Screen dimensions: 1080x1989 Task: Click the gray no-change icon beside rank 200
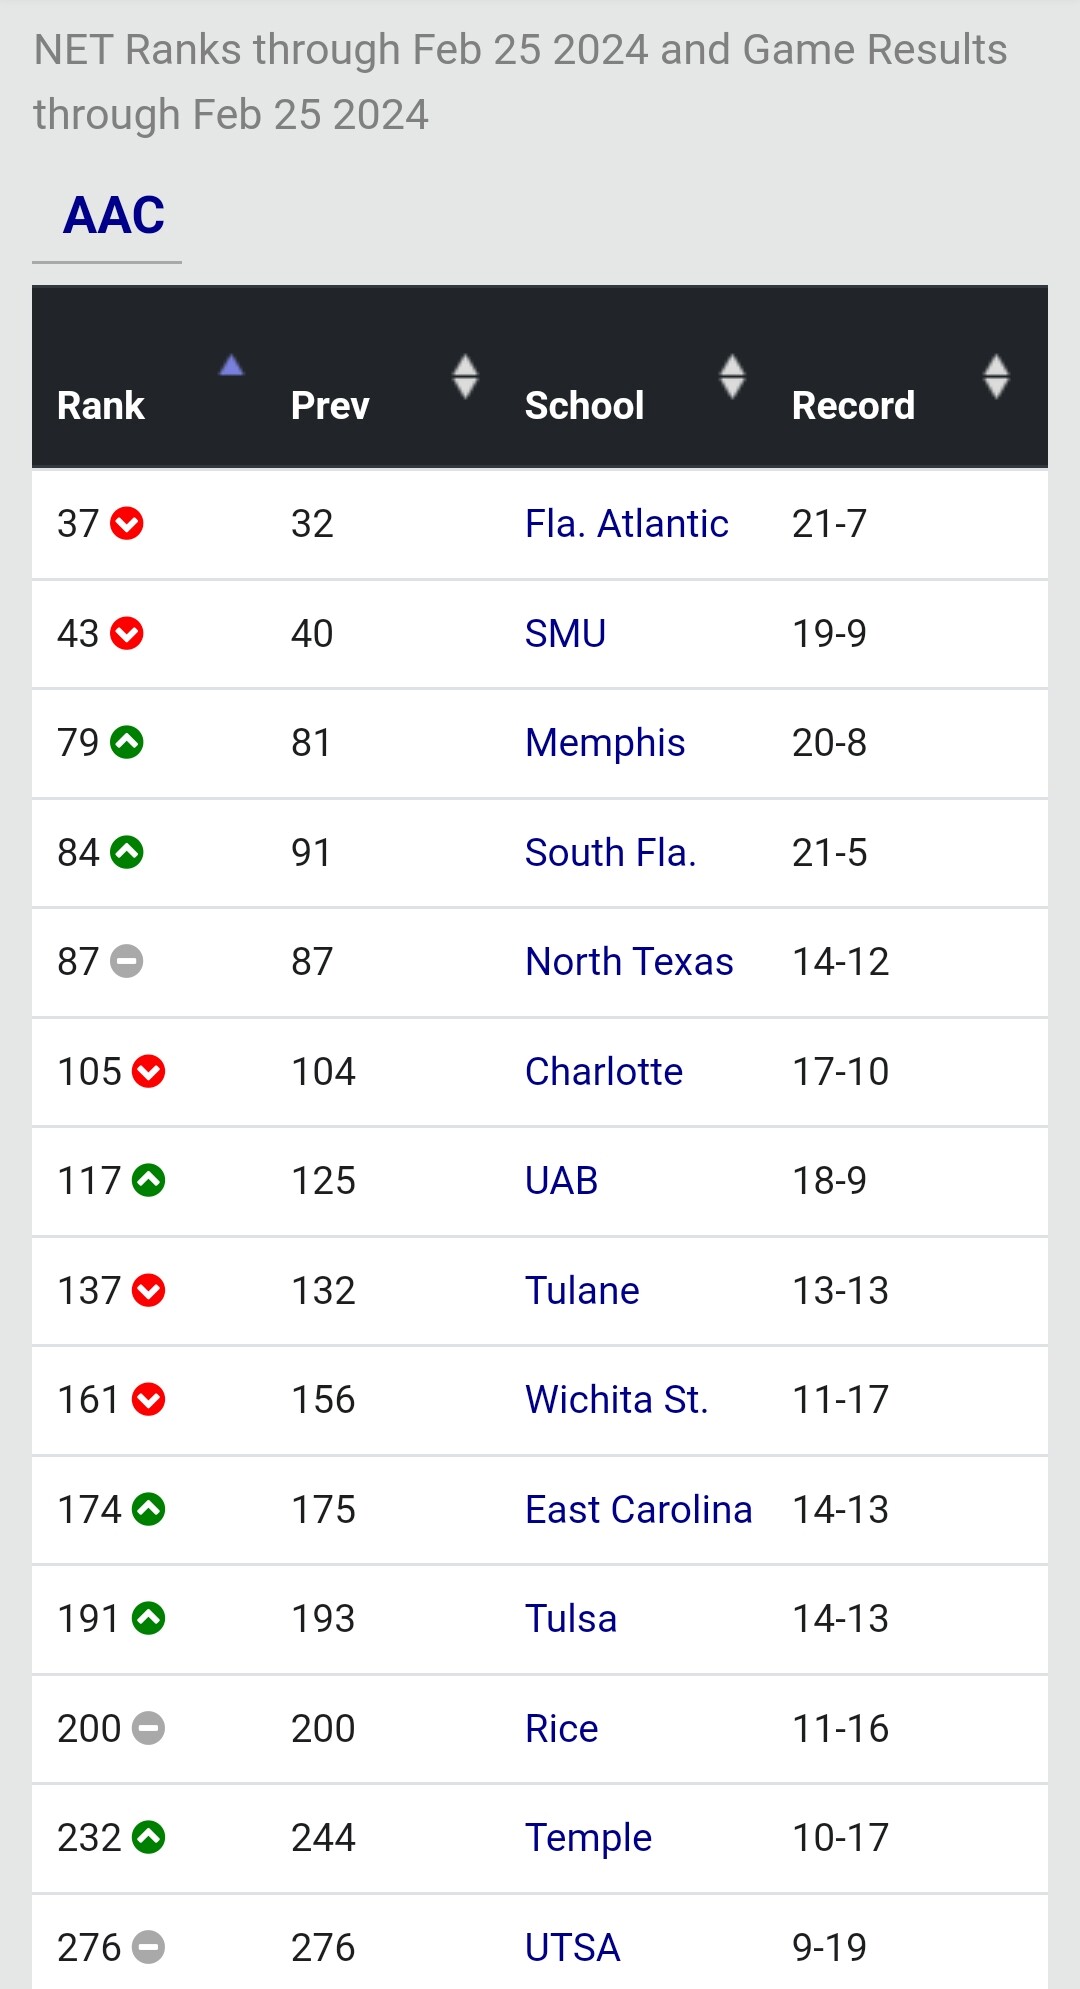click(x=149, y=1728)
